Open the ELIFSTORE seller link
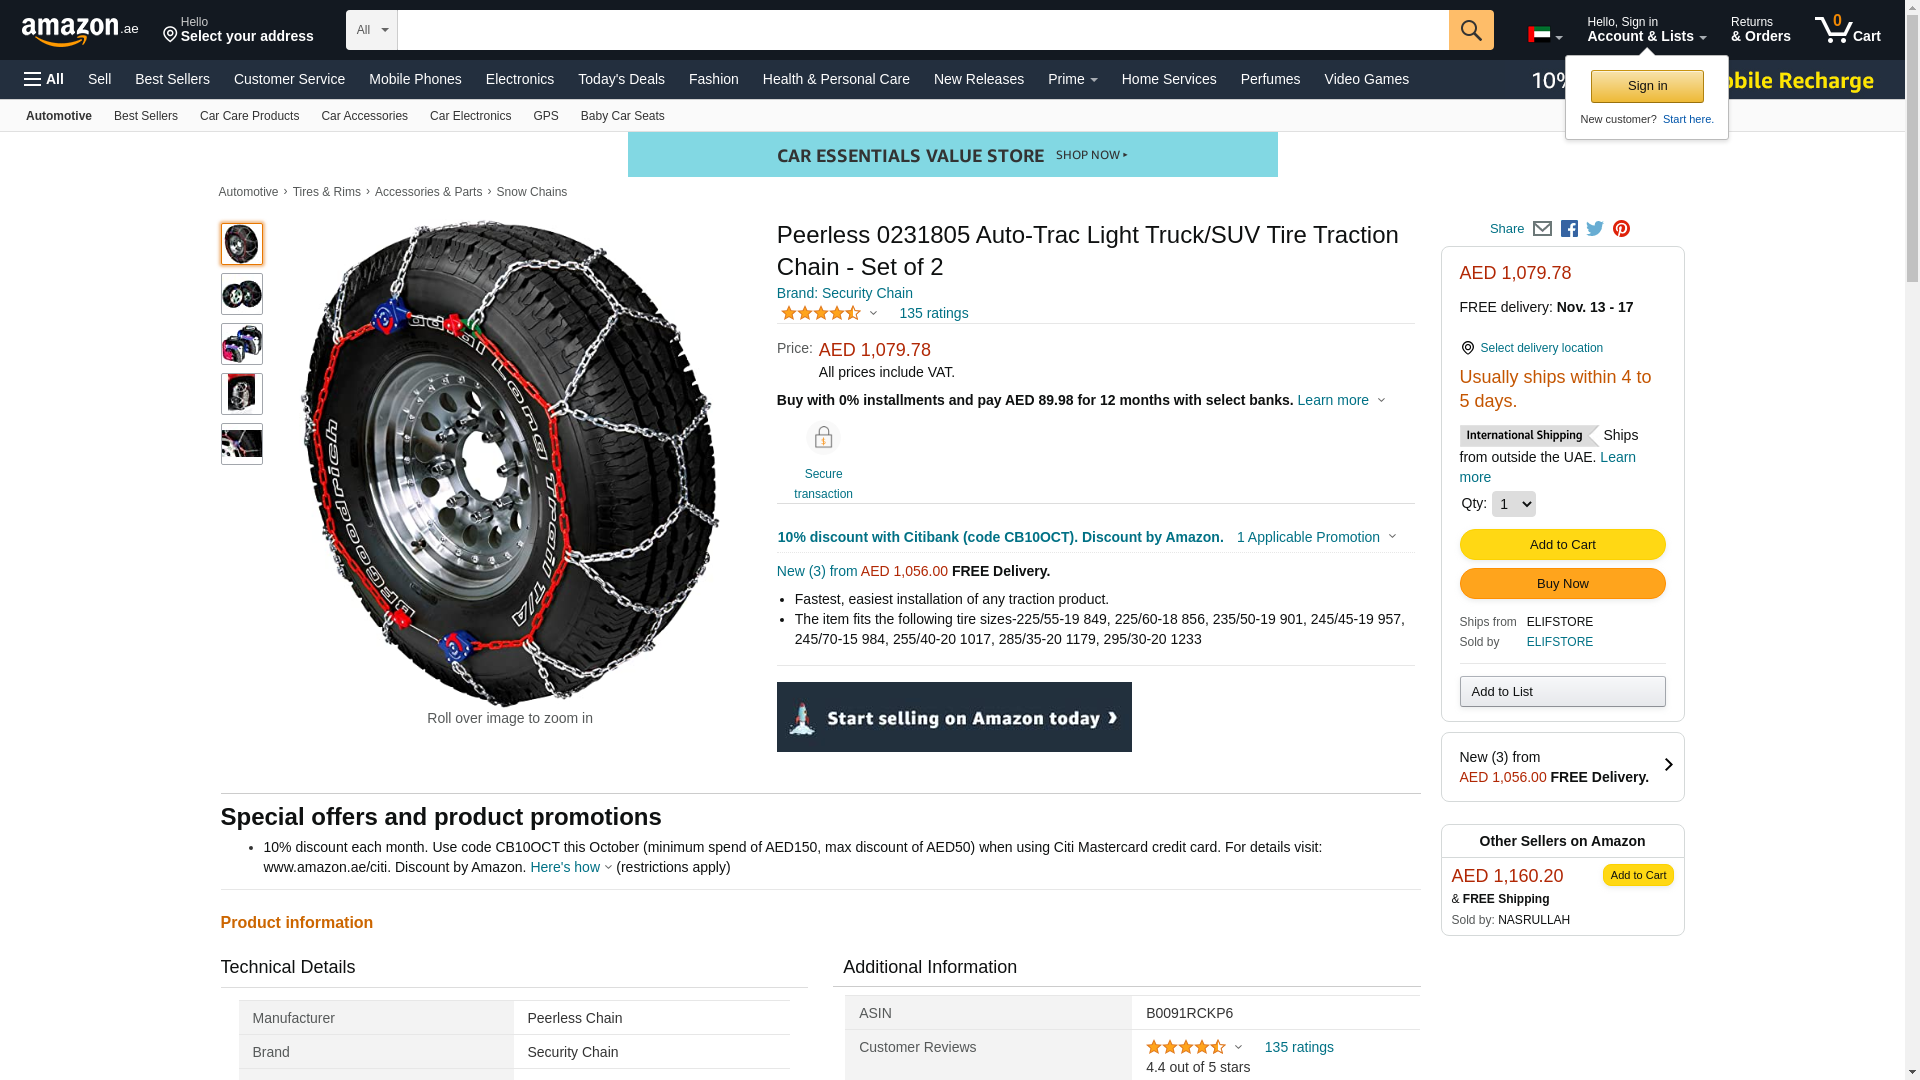1920x1080 pixels. 1559,642
